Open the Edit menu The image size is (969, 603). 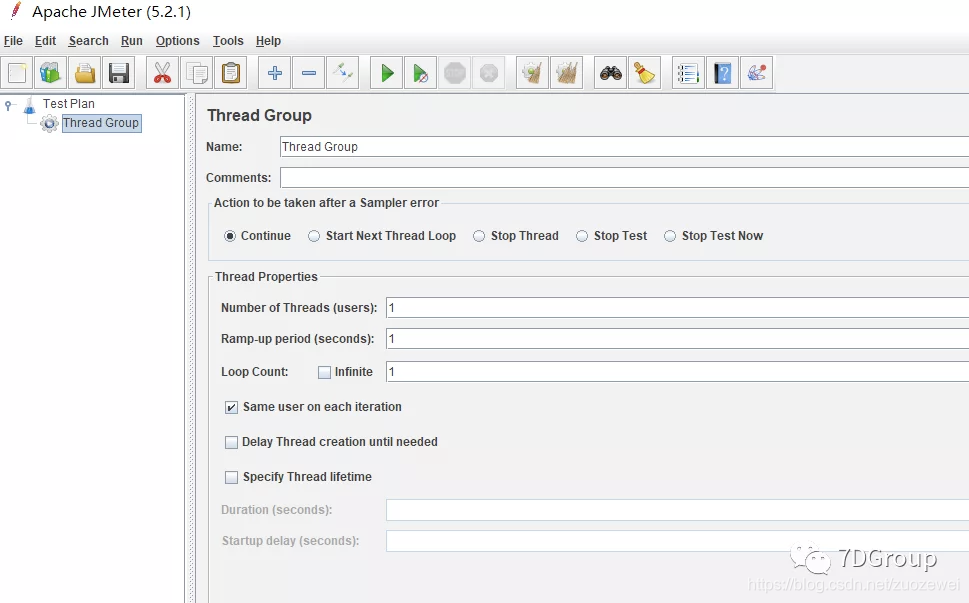pyautogui.click(x=45, y=41)
